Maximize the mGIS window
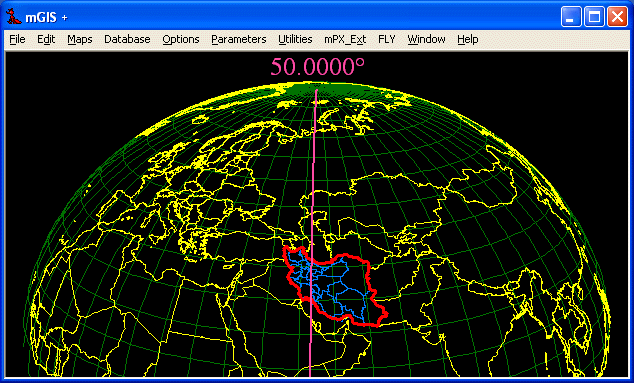 [594, 17]
